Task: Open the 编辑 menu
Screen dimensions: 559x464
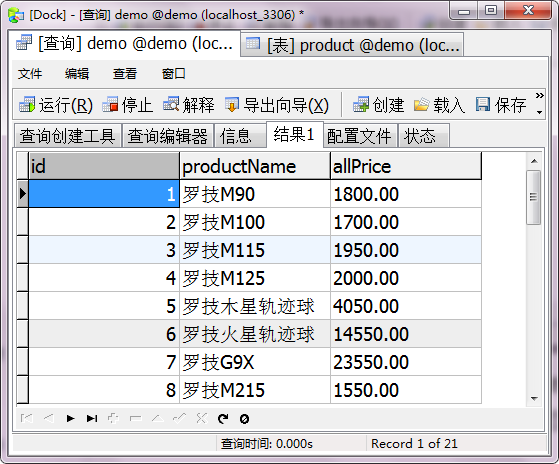Action: coord(77,74)
